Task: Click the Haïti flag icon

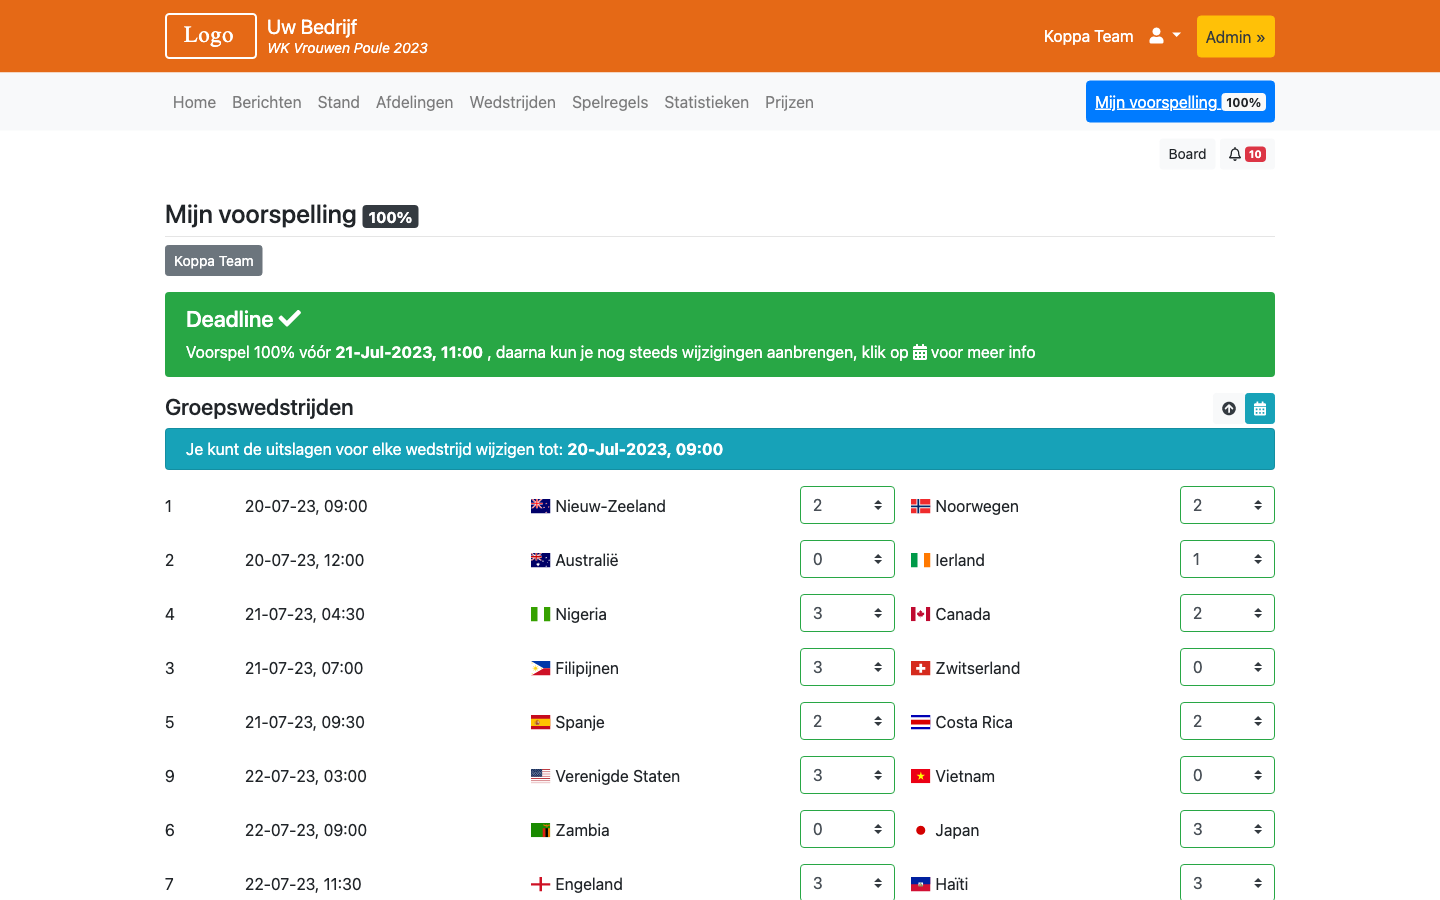Action: (x=920, y=884)
